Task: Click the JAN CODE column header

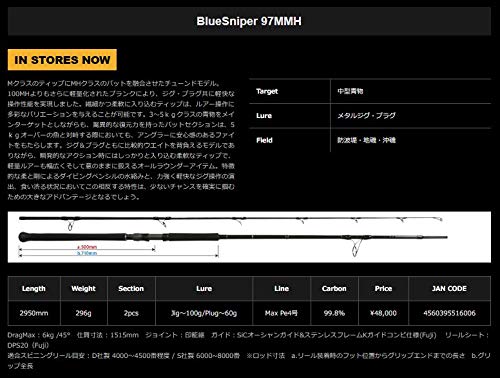Action: (x=449, y=289)
